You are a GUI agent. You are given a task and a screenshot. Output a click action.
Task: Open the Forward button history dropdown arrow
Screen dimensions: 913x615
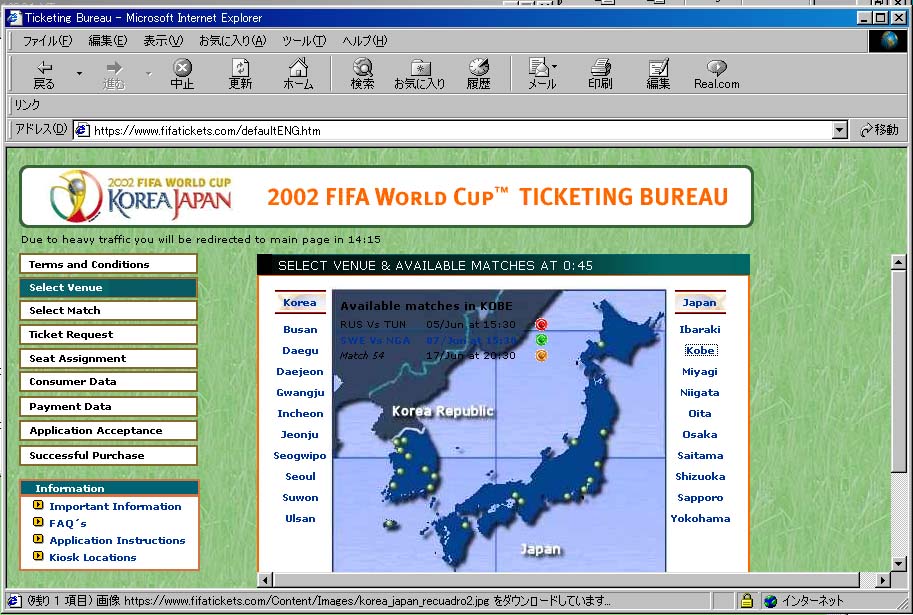tap(148, 74)
